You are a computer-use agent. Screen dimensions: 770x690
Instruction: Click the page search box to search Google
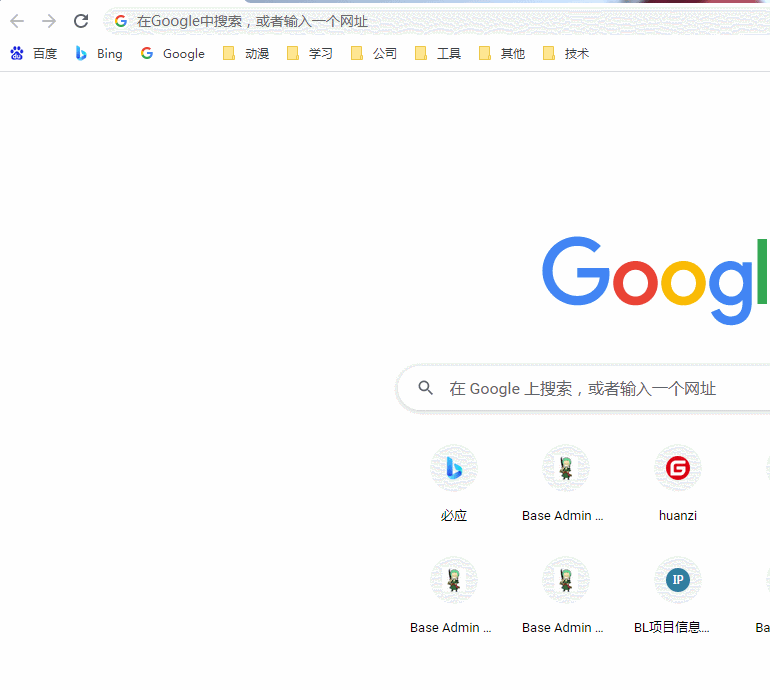[x=583, y=389]
